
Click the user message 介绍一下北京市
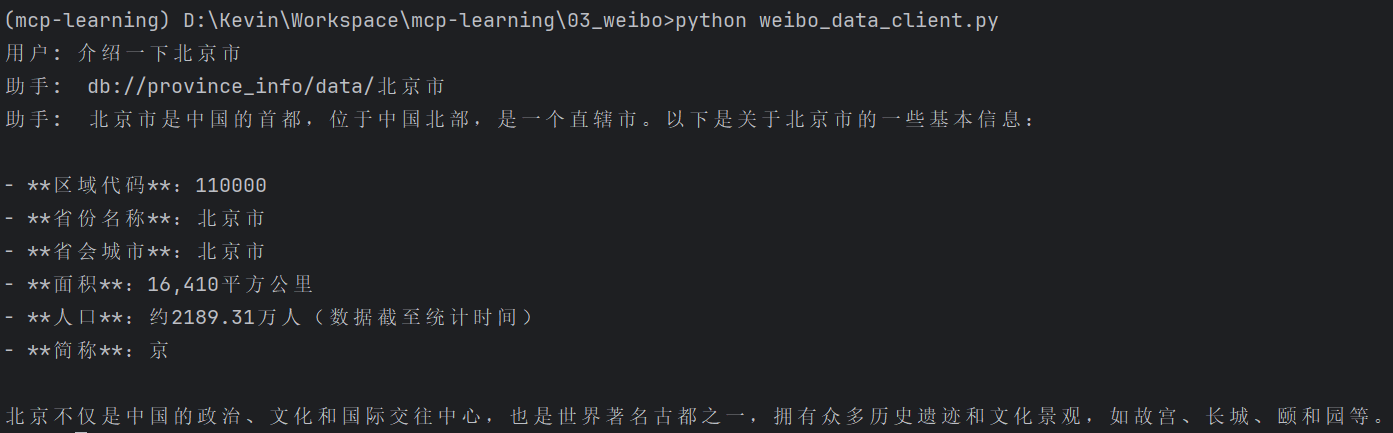coord(159,54)
